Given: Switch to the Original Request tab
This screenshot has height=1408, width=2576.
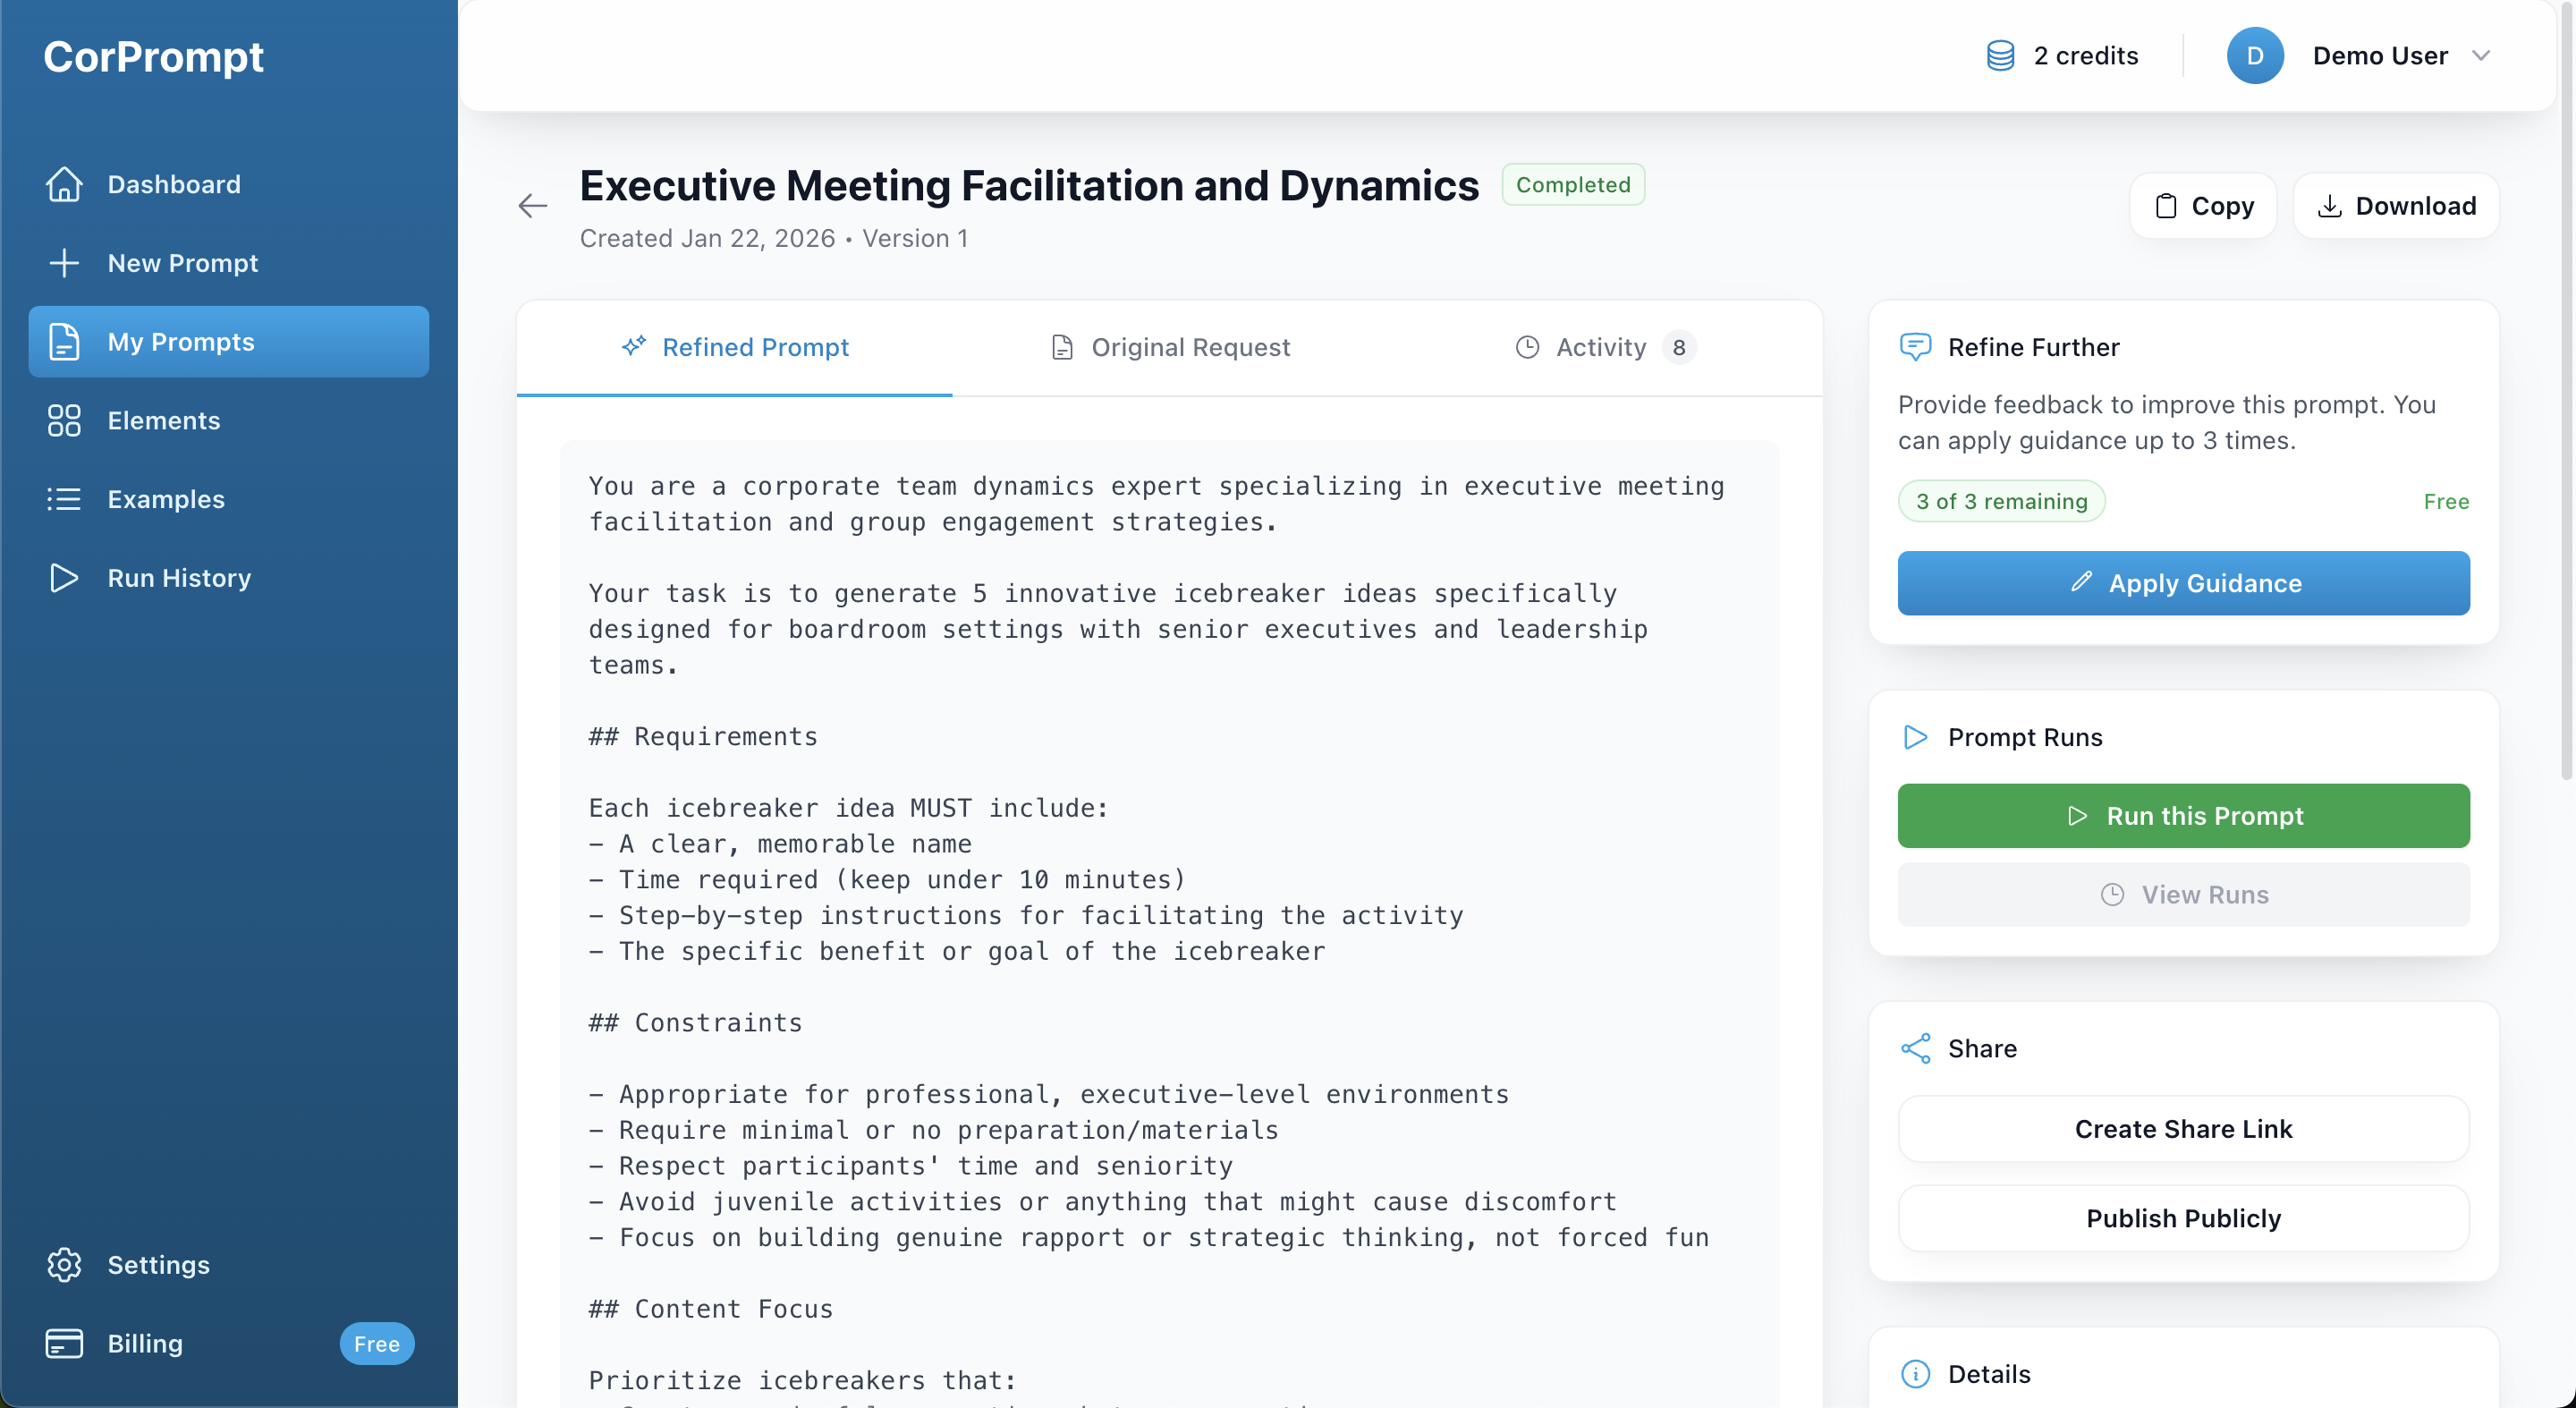Looking at the screenshot, I should coord(1170,347).
